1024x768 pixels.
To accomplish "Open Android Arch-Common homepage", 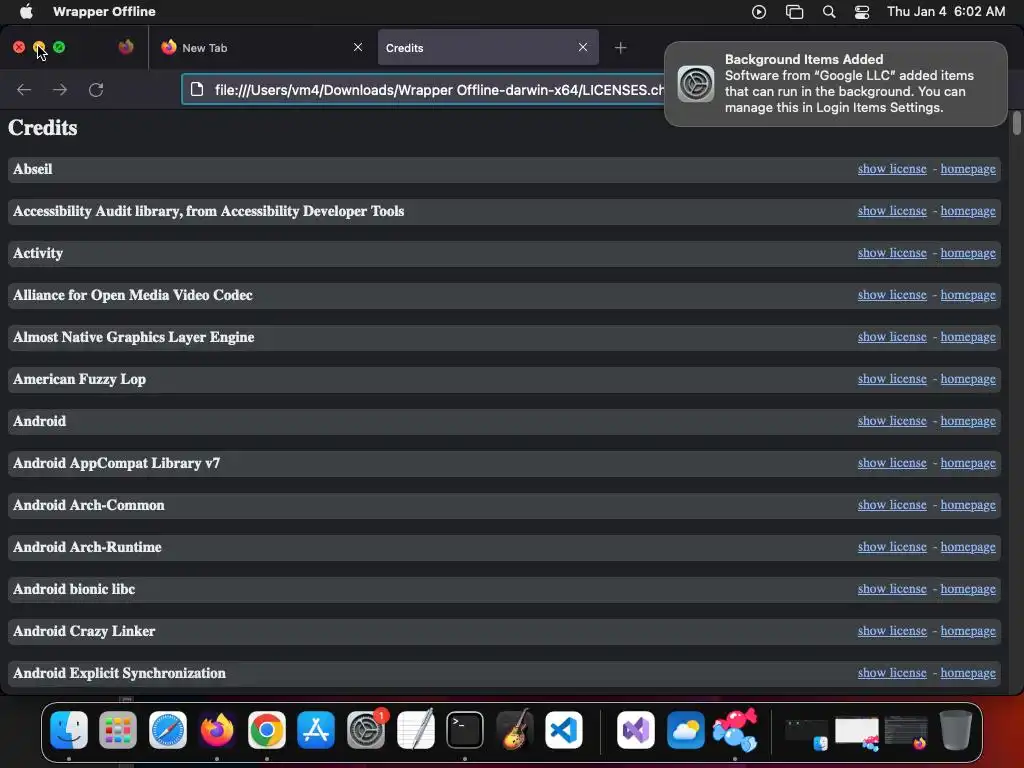I will (x=968, y=504).
